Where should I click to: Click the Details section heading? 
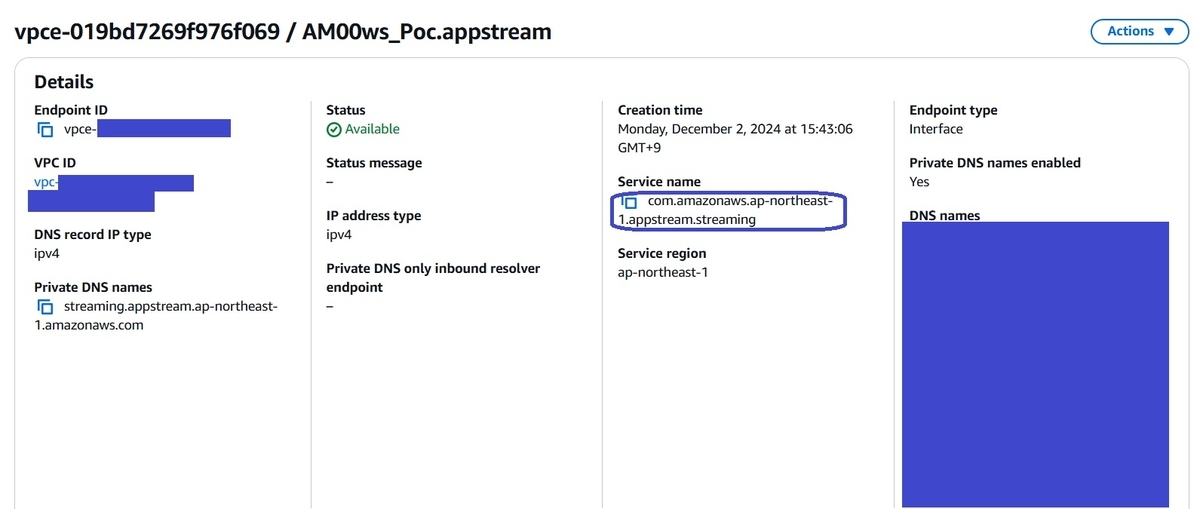(64, 82)
